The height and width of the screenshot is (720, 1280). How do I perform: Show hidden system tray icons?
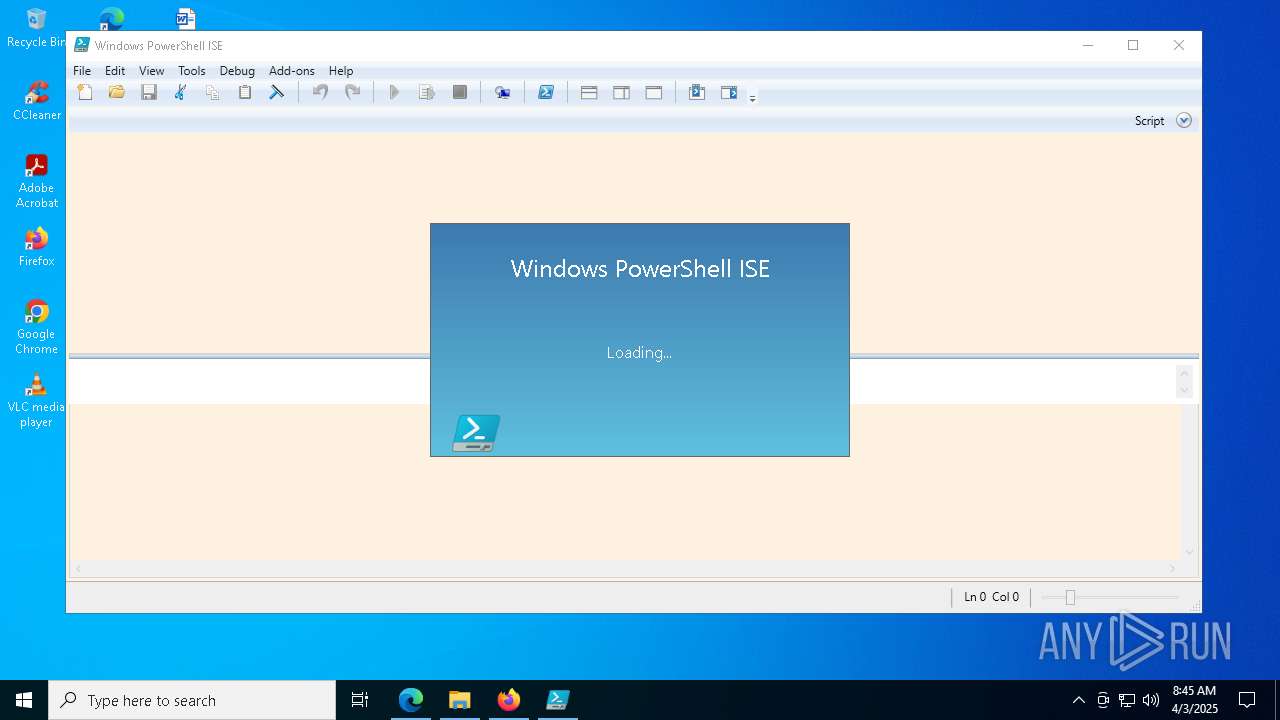(1078, 700)
